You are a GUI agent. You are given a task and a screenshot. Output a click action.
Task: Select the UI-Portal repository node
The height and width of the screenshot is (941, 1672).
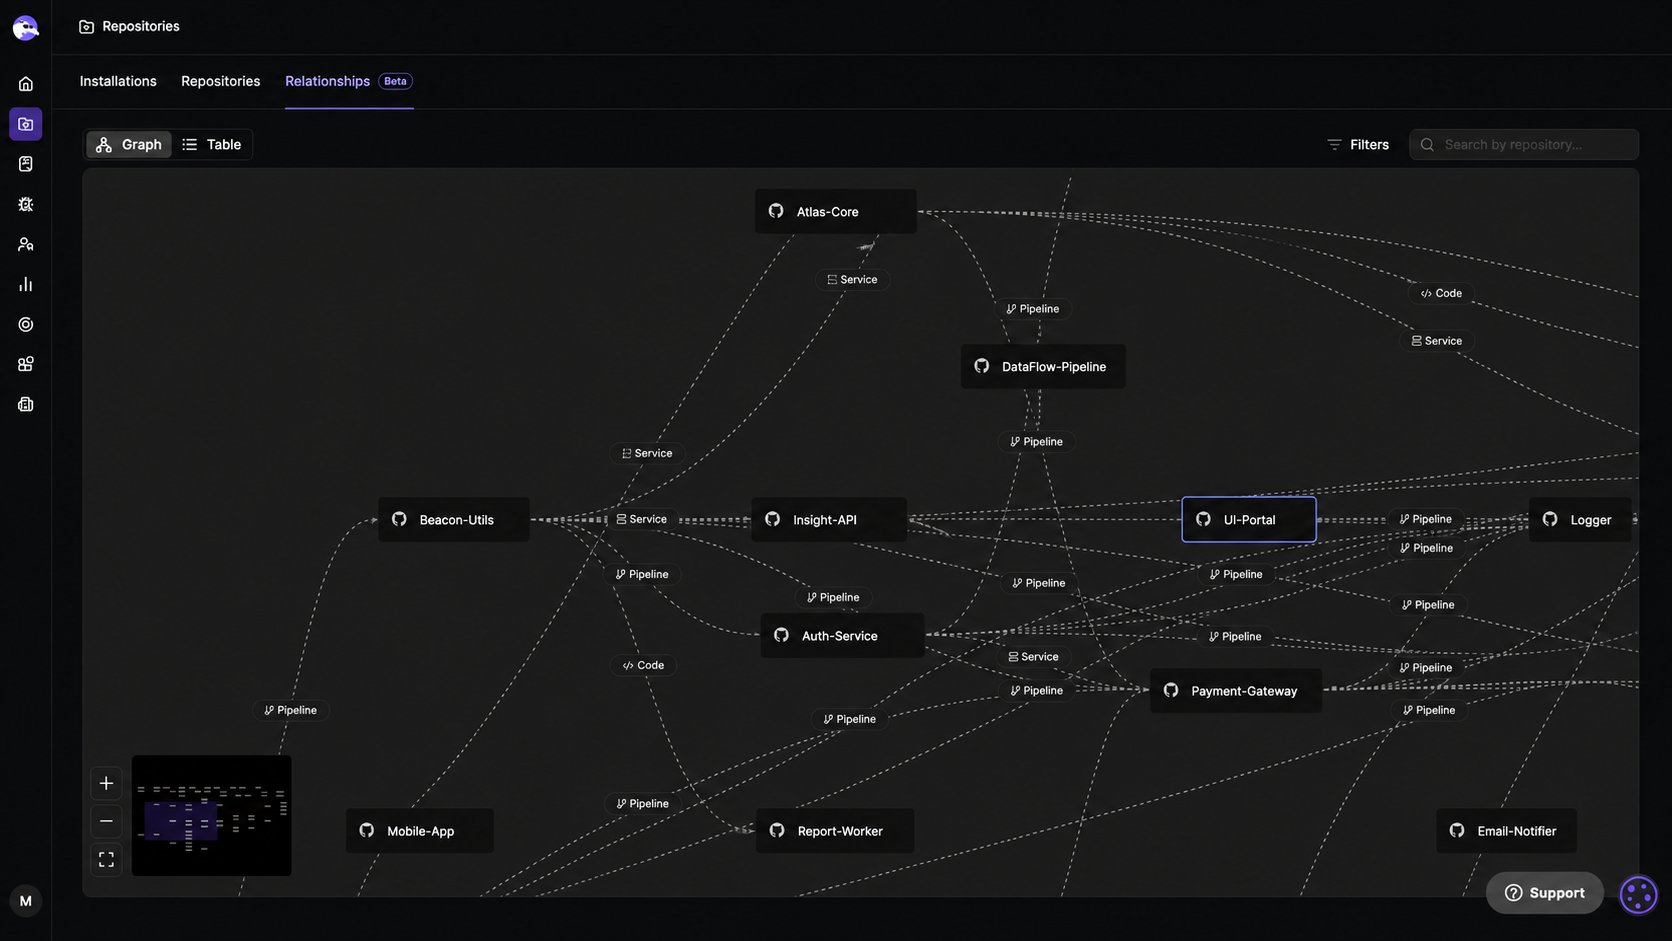coord(1249,519)
